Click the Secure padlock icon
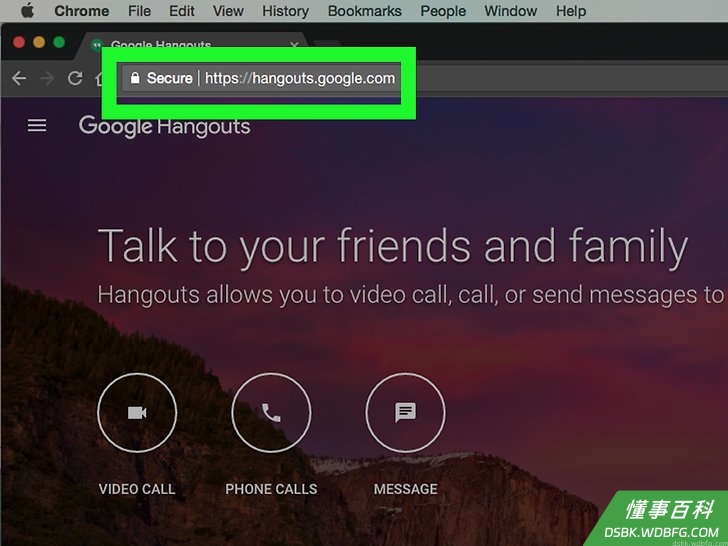 point(135,78)
